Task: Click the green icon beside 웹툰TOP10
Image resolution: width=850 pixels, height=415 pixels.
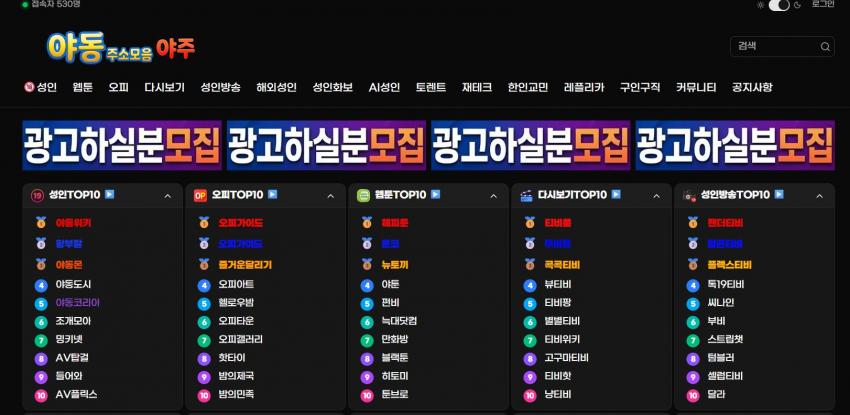Action: point(364,196)
